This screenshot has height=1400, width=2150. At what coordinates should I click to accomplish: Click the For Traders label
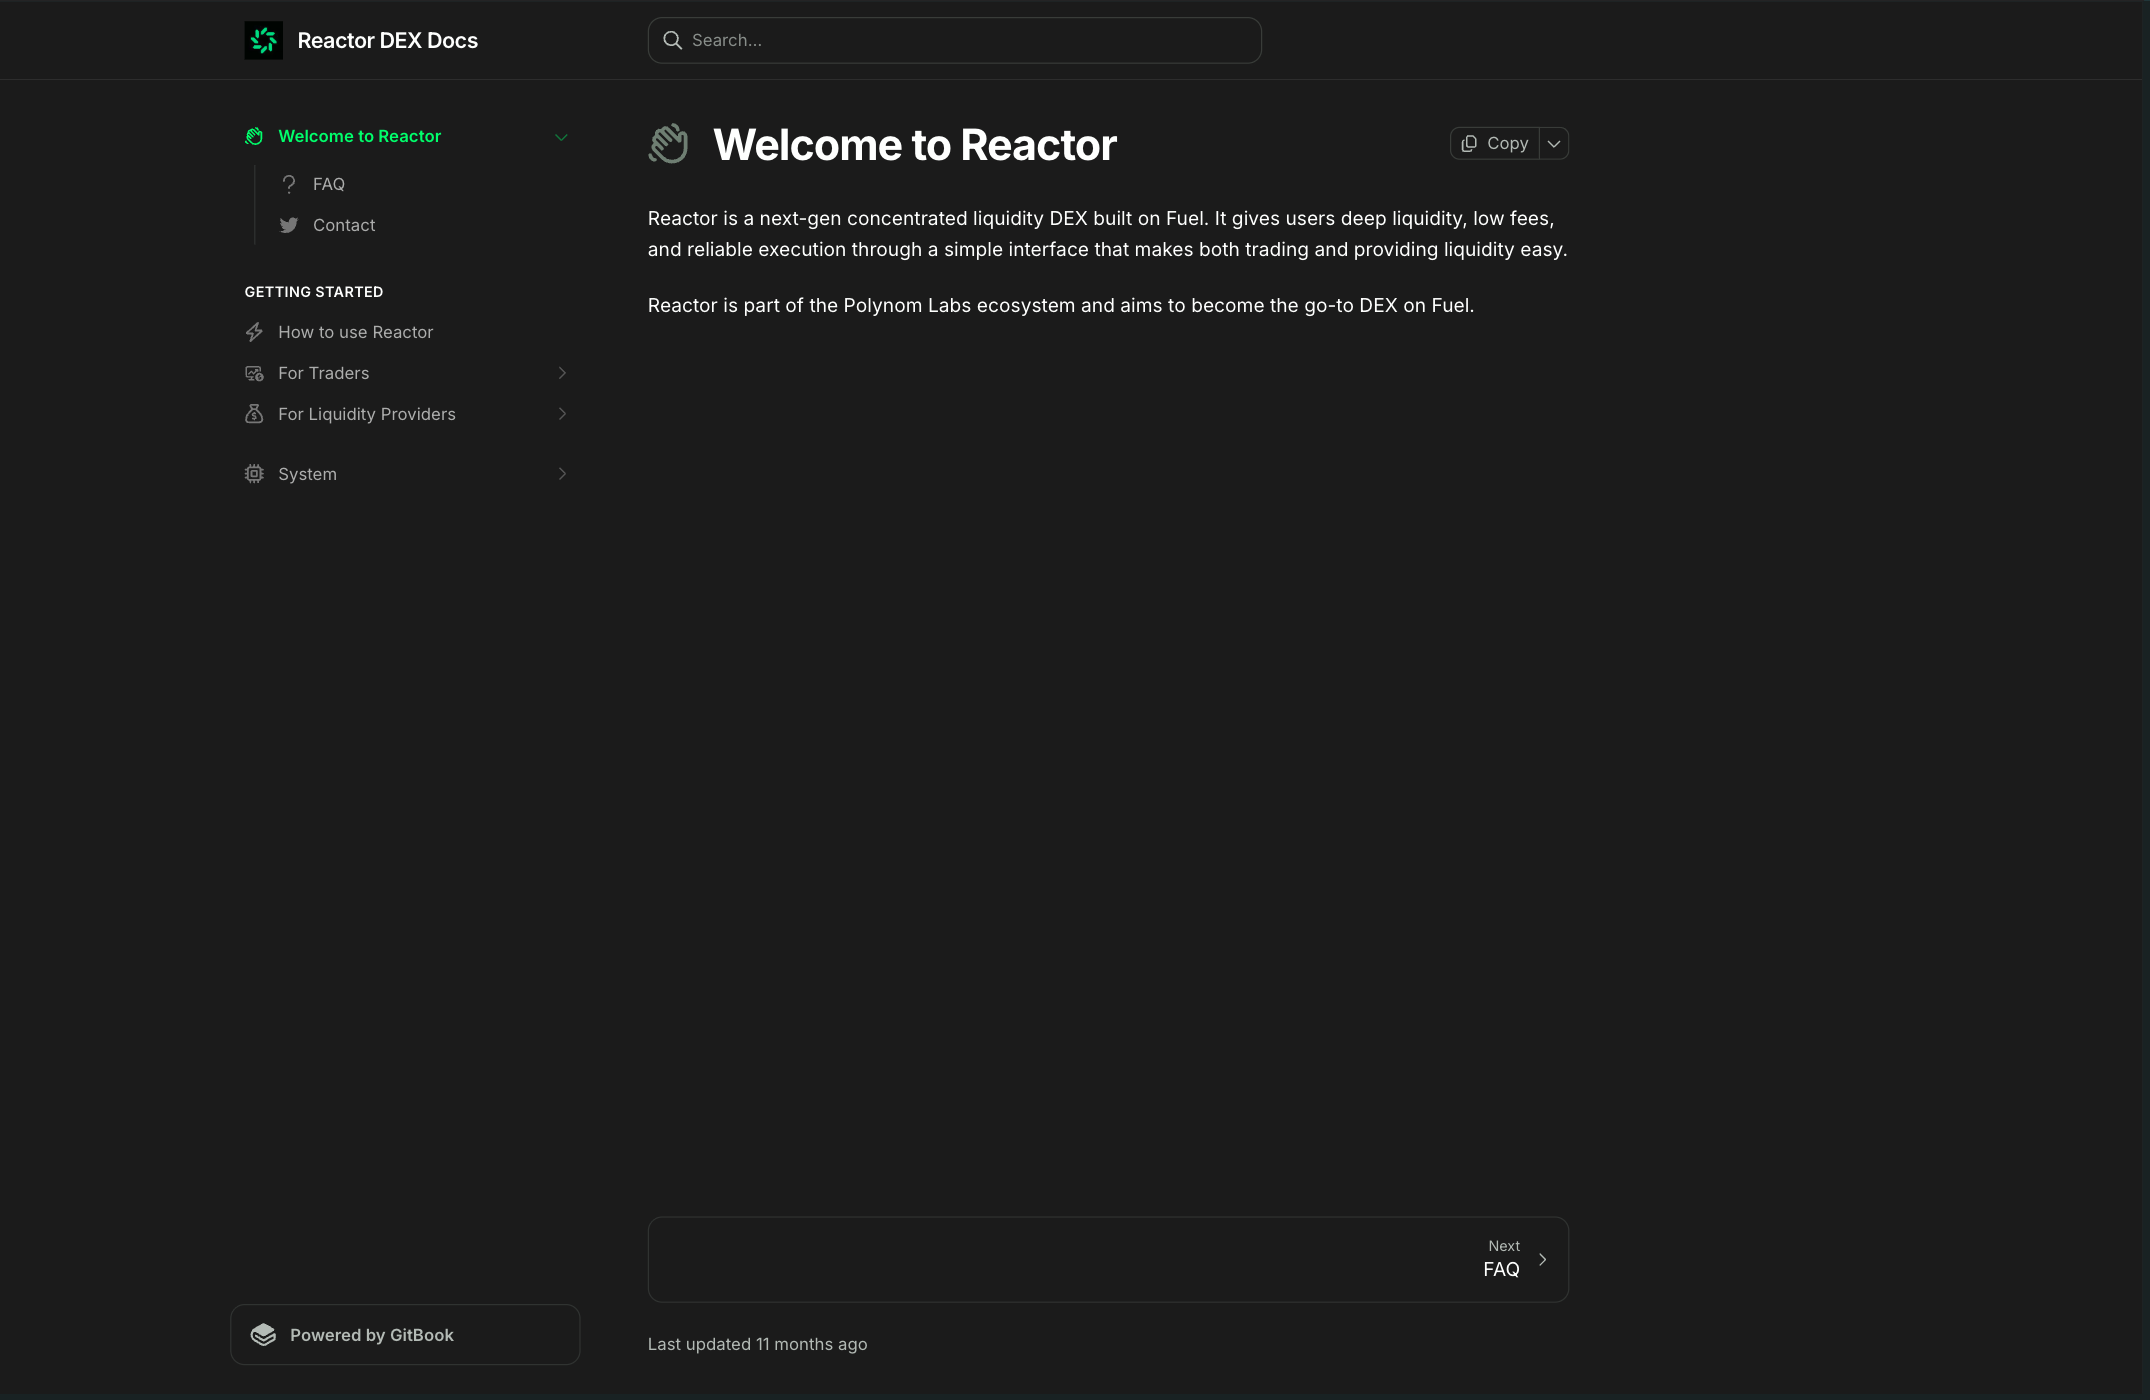(x=324, y=373)
